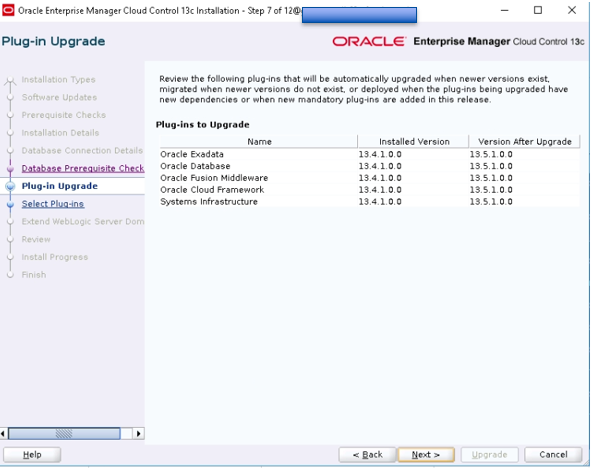Proceed with the Next button
The width and height of the screenshot is (594, 470).
coord(426,454)
